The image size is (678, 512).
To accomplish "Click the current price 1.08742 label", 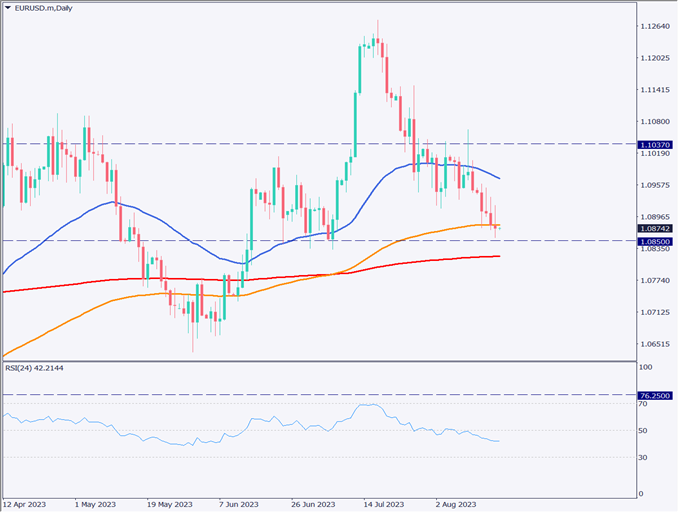I will [x=655, y=228].
